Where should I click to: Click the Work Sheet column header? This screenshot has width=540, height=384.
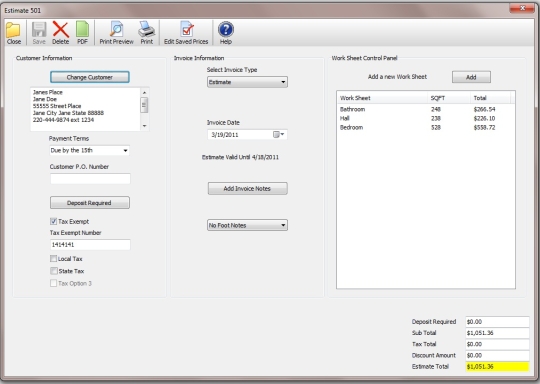click(x=382, y=98)
